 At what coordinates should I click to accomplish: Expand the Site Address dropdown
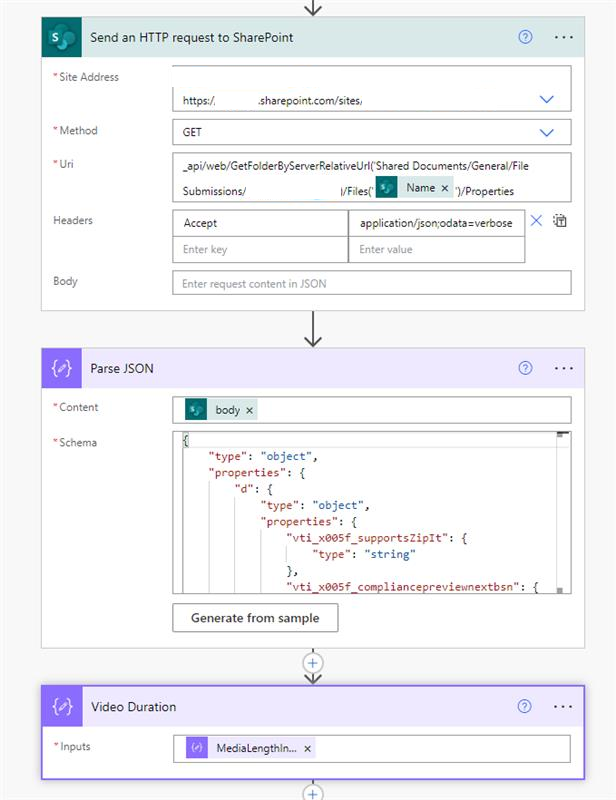(x=547, y=99)
